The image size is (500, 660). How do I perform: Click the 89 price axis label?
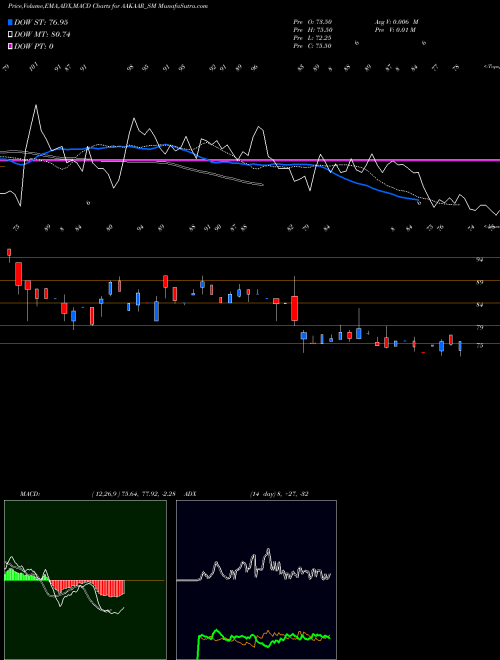[x=479, y=282]
